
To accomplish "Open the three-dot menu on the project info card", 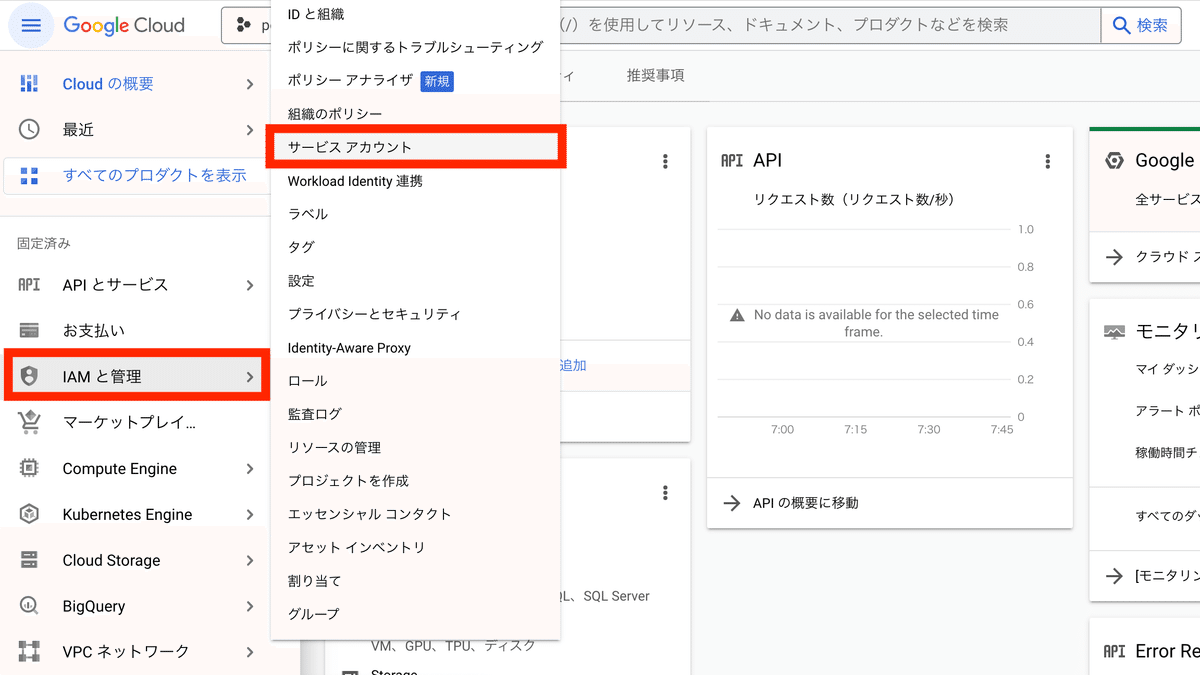I will tap(665, 161).
